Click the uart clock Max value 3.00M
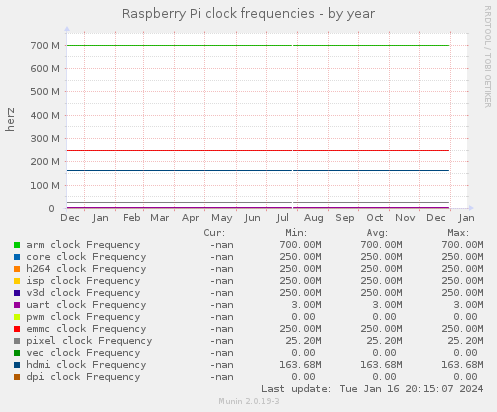 click(x=468, y=305)
